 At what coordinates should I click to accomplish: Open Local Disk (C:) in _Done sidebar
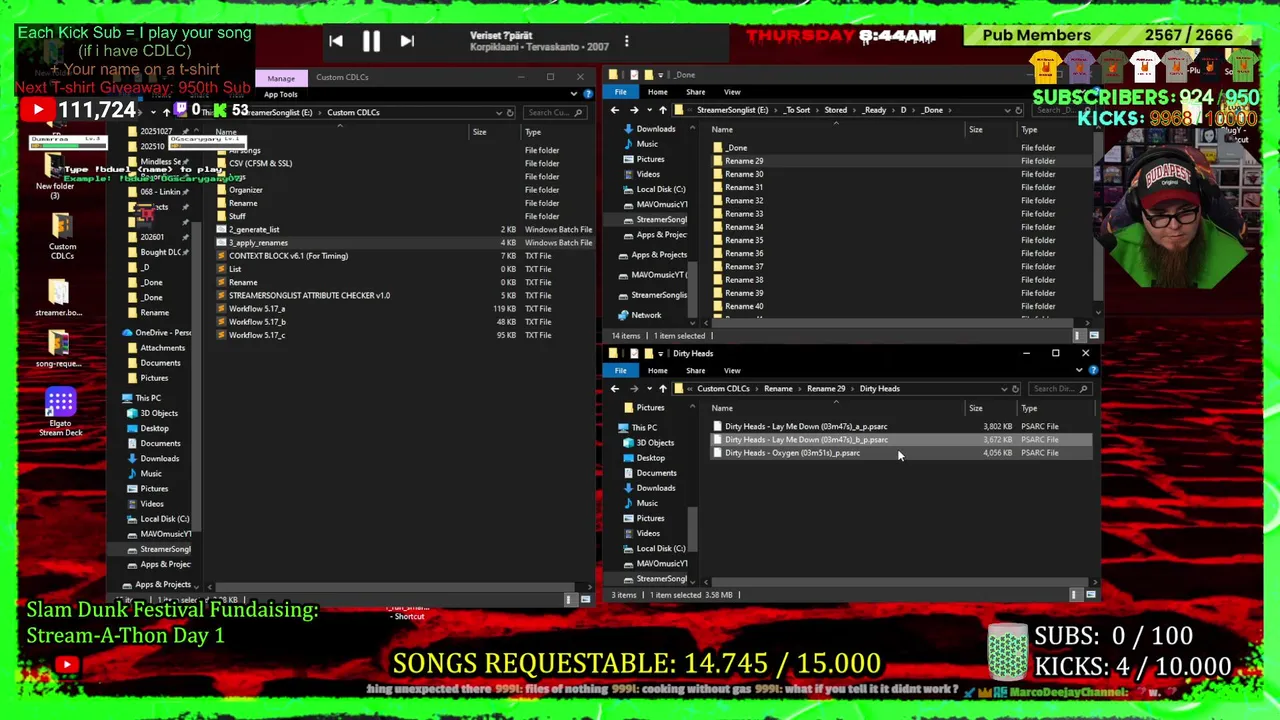pyautogui.click(x=660, y=189)
